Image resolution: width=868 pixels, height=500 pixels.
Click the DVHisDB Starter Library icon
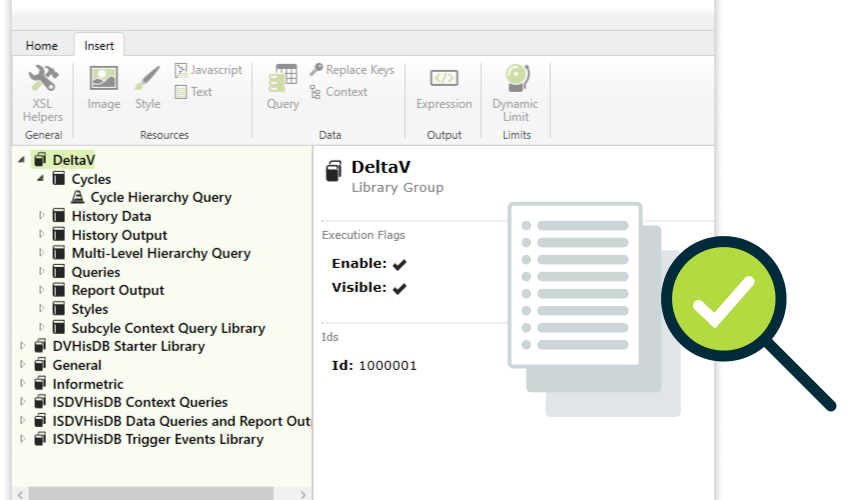pos(40,346)
